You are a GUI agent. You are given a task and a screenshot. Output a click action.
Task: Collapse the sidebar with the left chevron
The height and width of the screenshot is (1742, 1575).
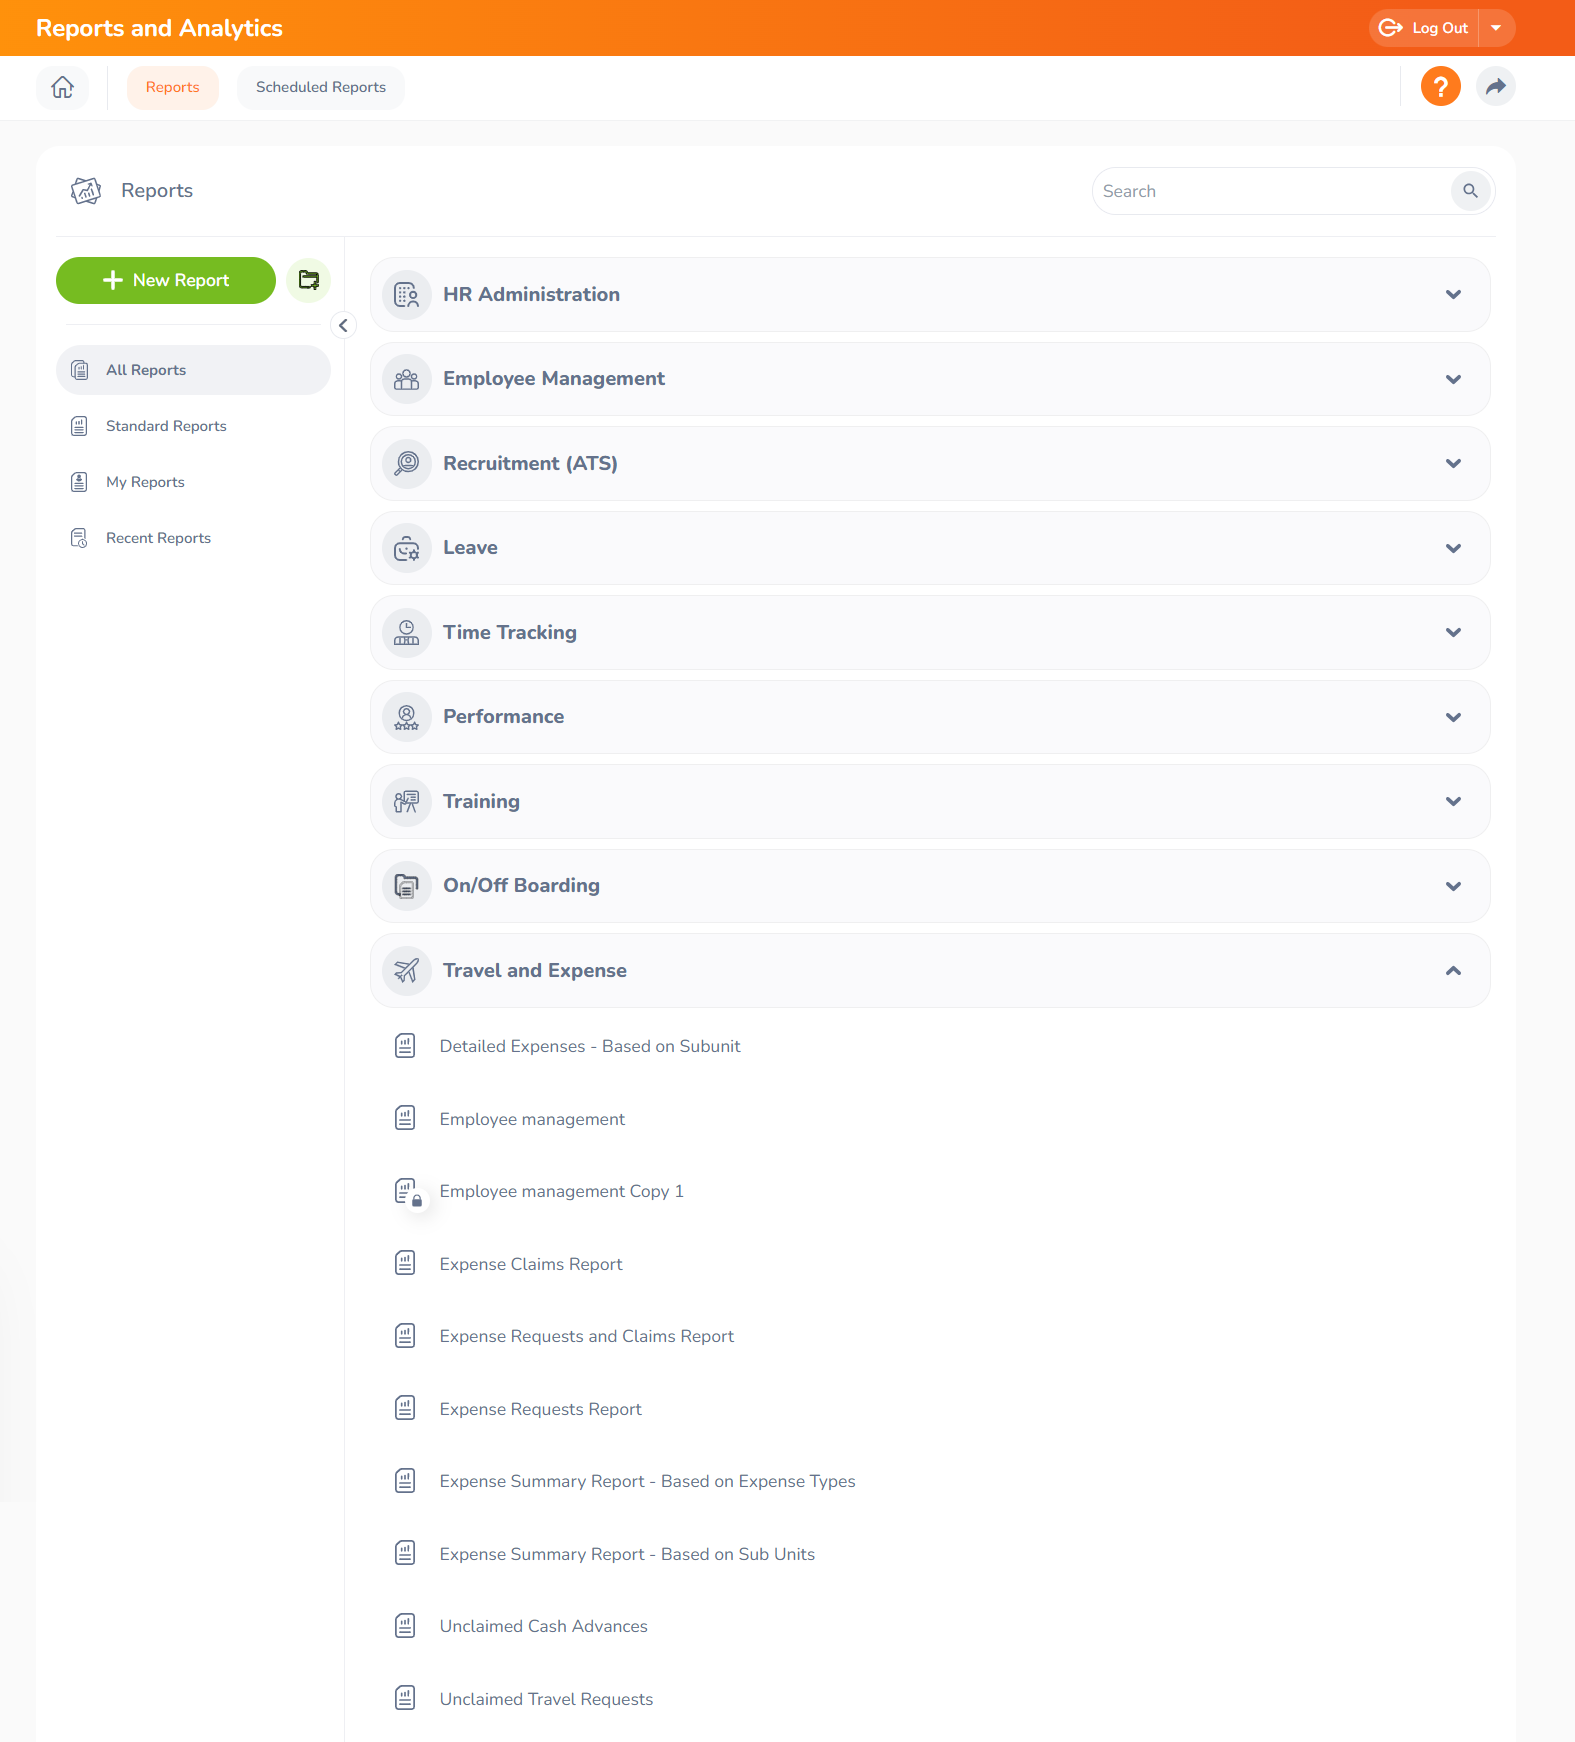[343, 325]
